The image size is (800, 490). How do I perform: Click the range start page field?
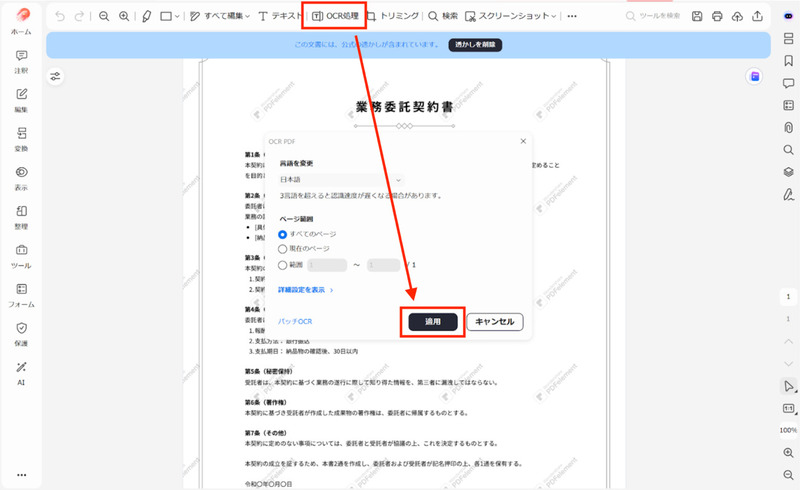327,265
